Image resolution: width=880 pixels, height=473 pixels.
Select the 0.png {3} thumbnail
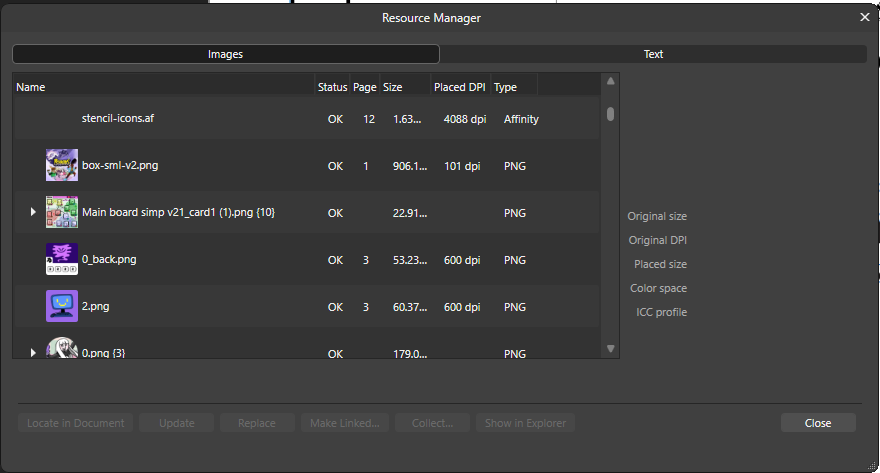pos(62,348)
